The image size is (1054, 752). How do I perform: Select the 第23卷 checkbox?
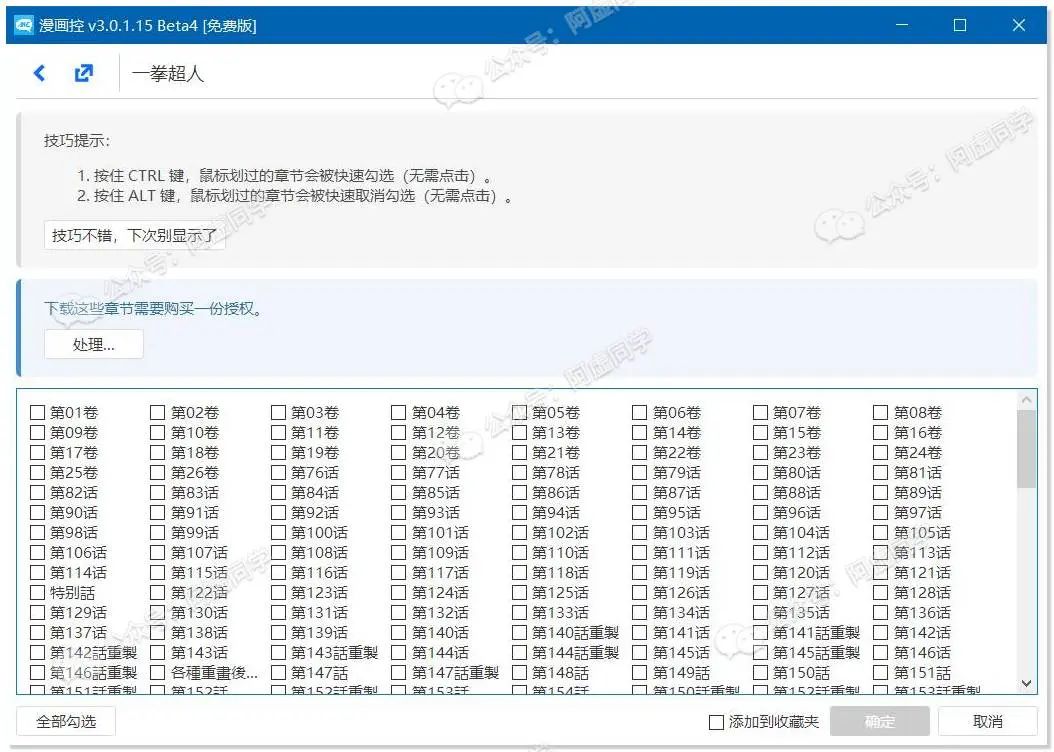click(x=760, y=452)
